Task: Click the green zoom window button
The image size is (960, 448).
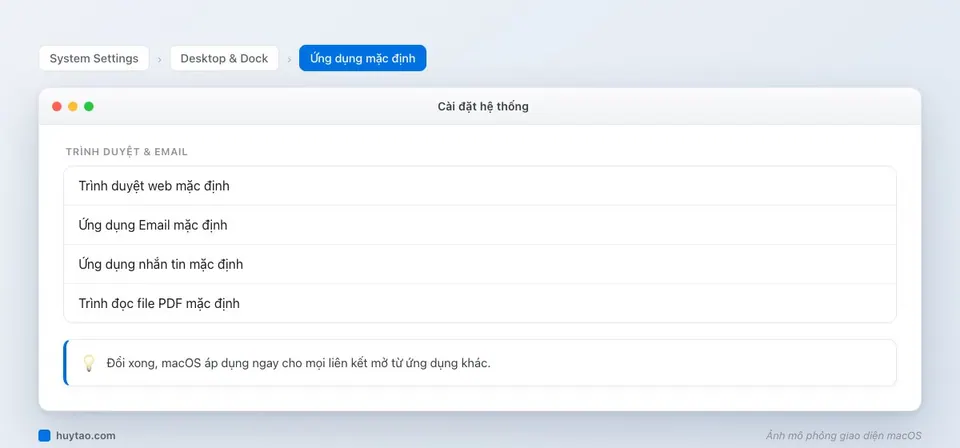Action: (x=89, y=106)
